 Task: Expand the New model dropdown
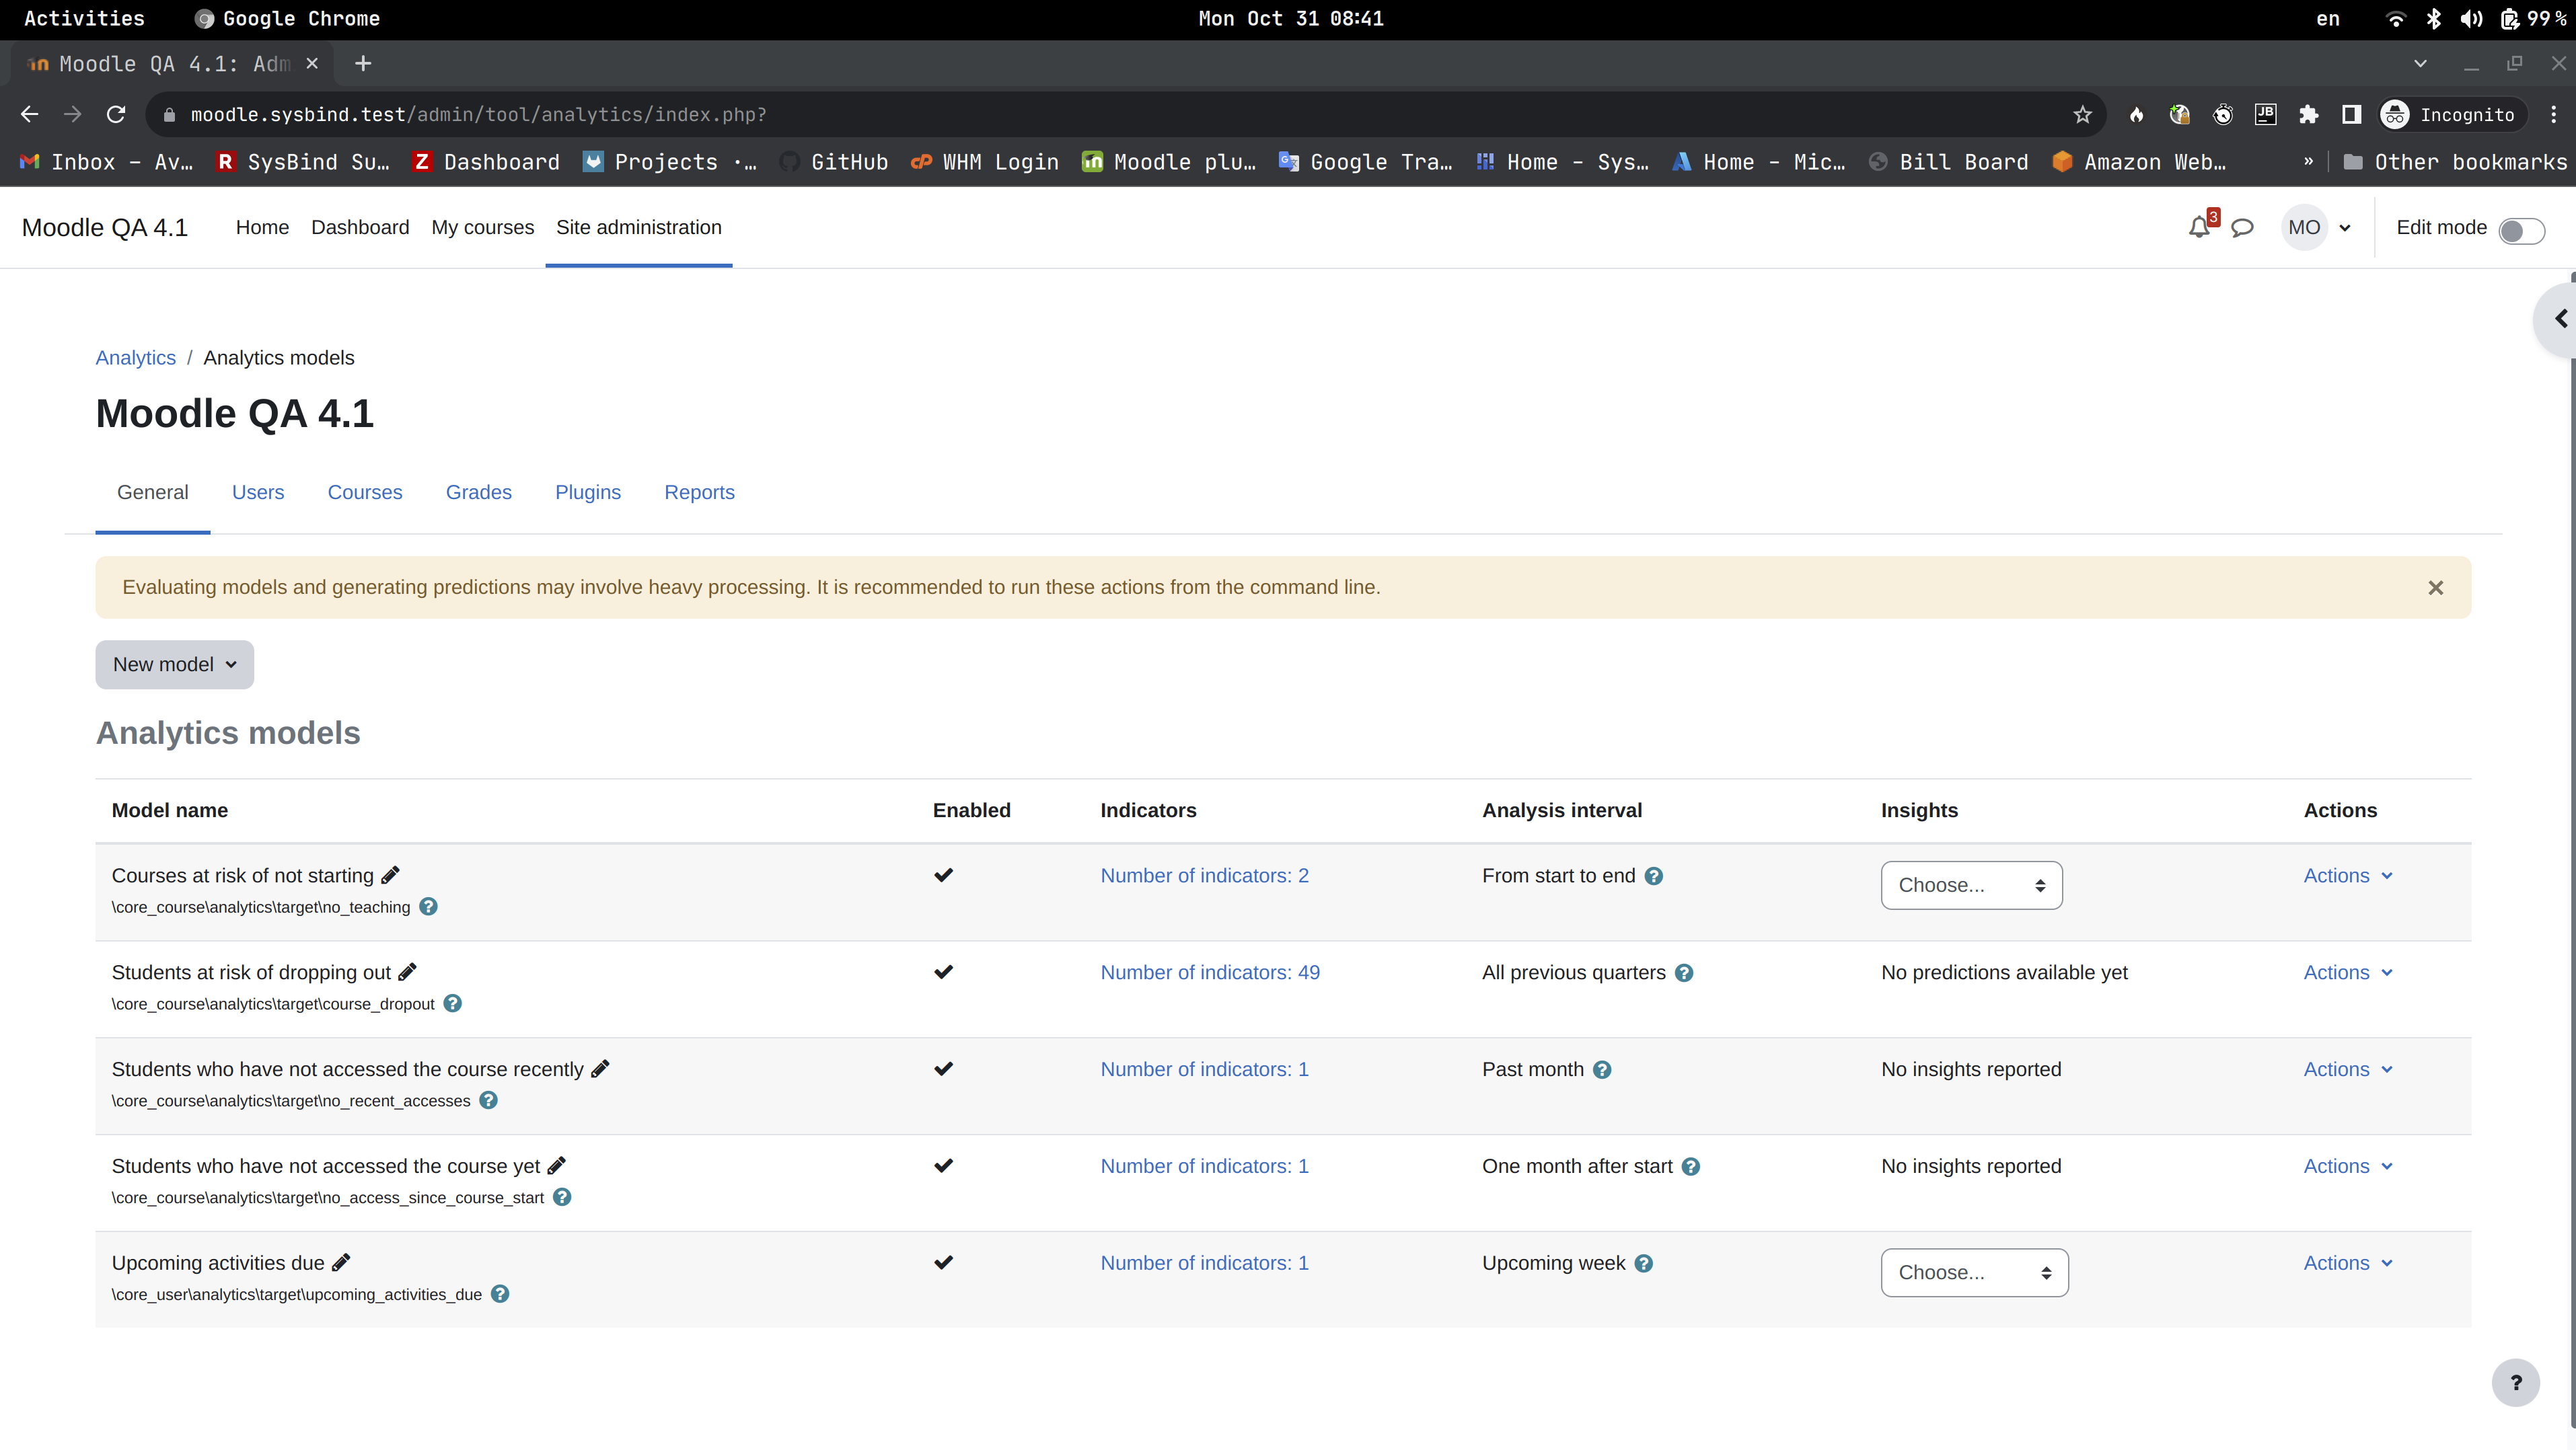tap(175, 665)
